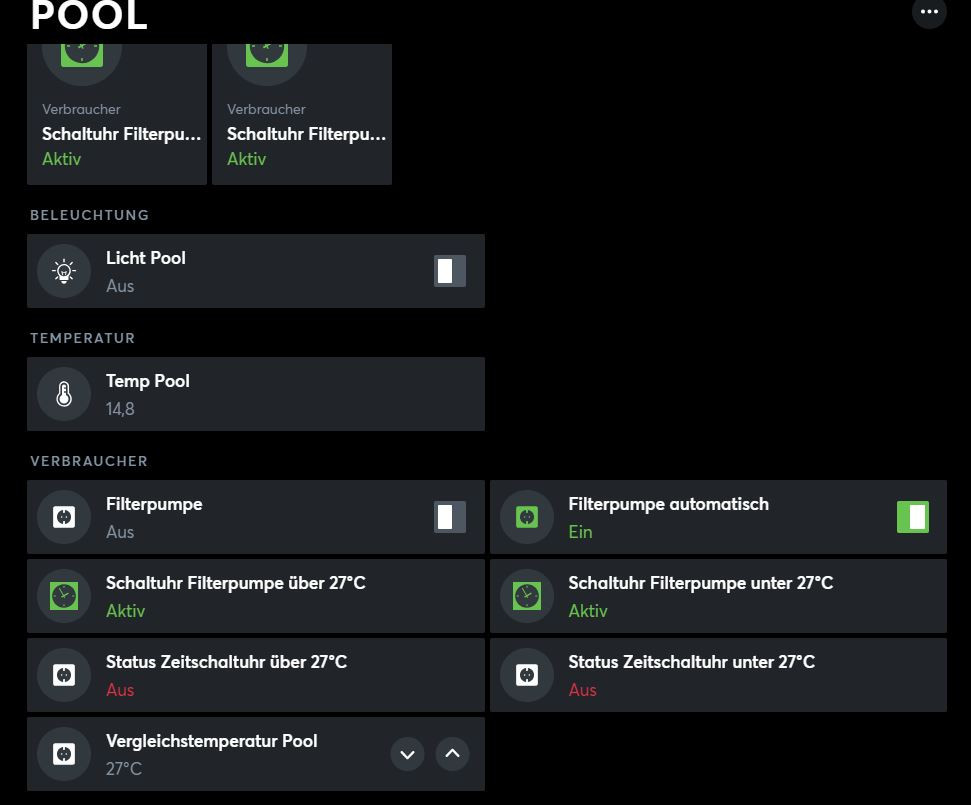Select the Temp Pool label

[x=148, y=381]
